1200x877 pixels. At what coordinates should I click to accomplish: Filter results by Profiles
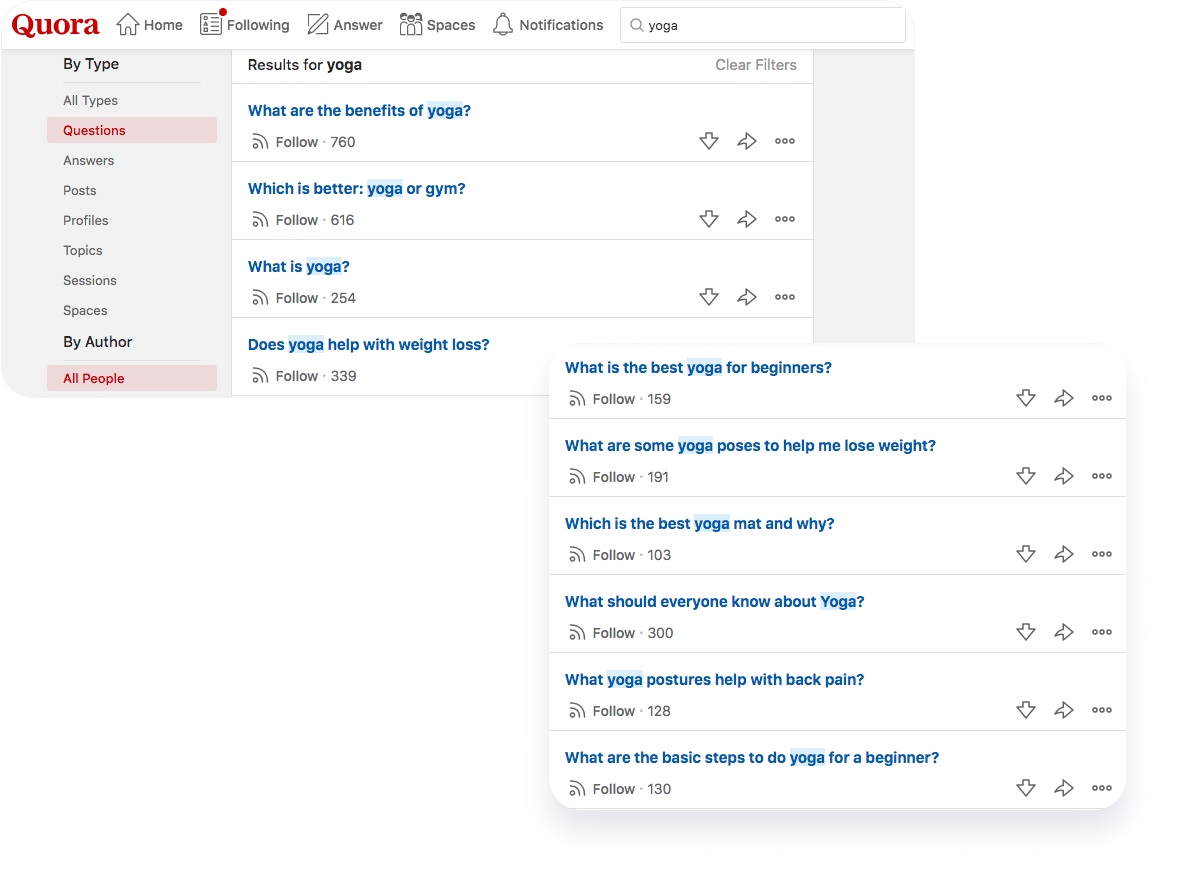coord(86,220)
